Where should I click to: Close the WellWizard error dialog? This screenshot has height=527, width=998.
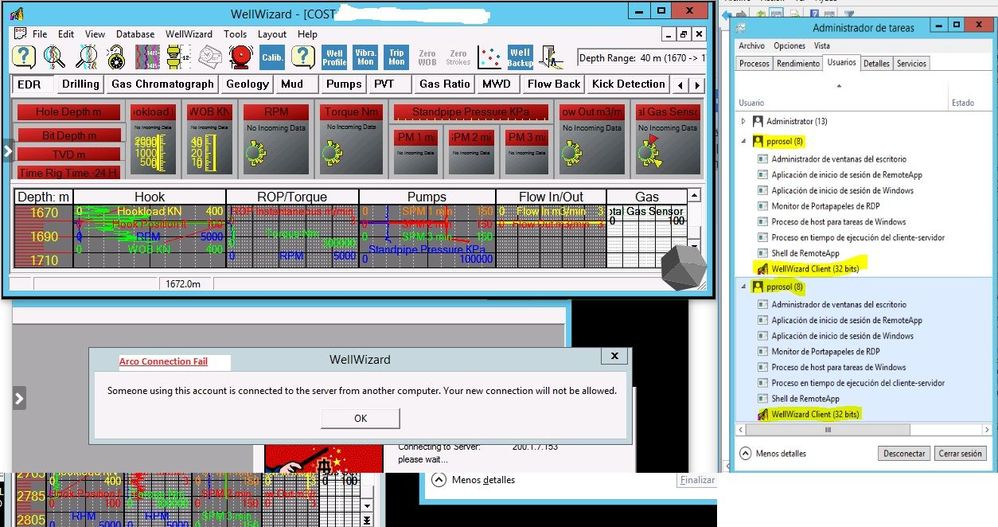[x=614, y=356]
